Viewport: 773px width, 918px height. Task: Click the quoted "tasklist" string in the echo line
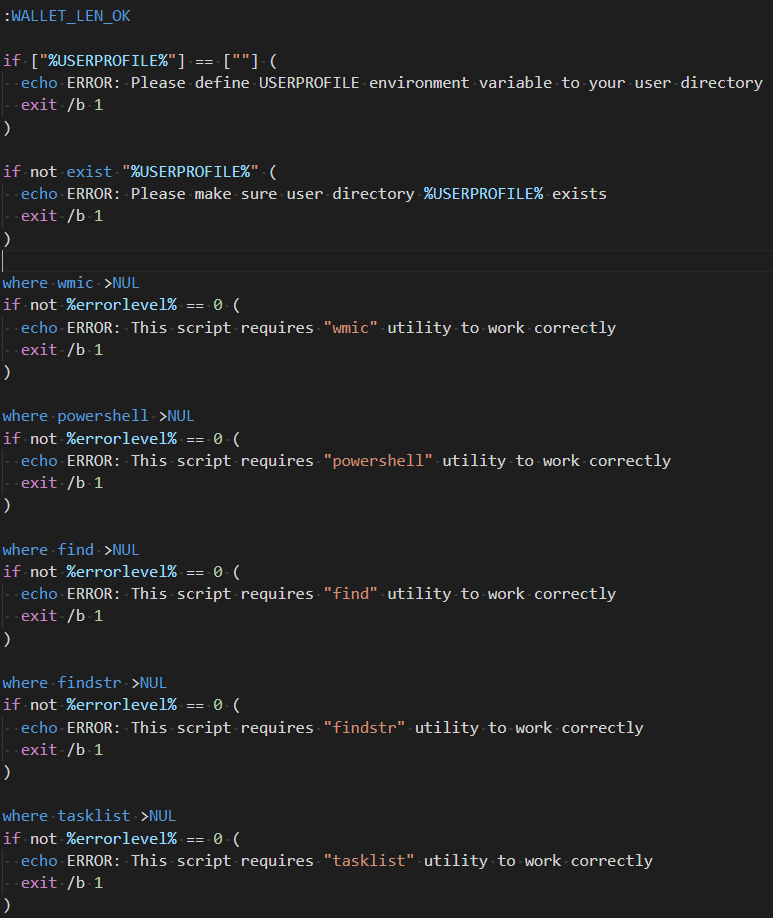tap(368, 861)
